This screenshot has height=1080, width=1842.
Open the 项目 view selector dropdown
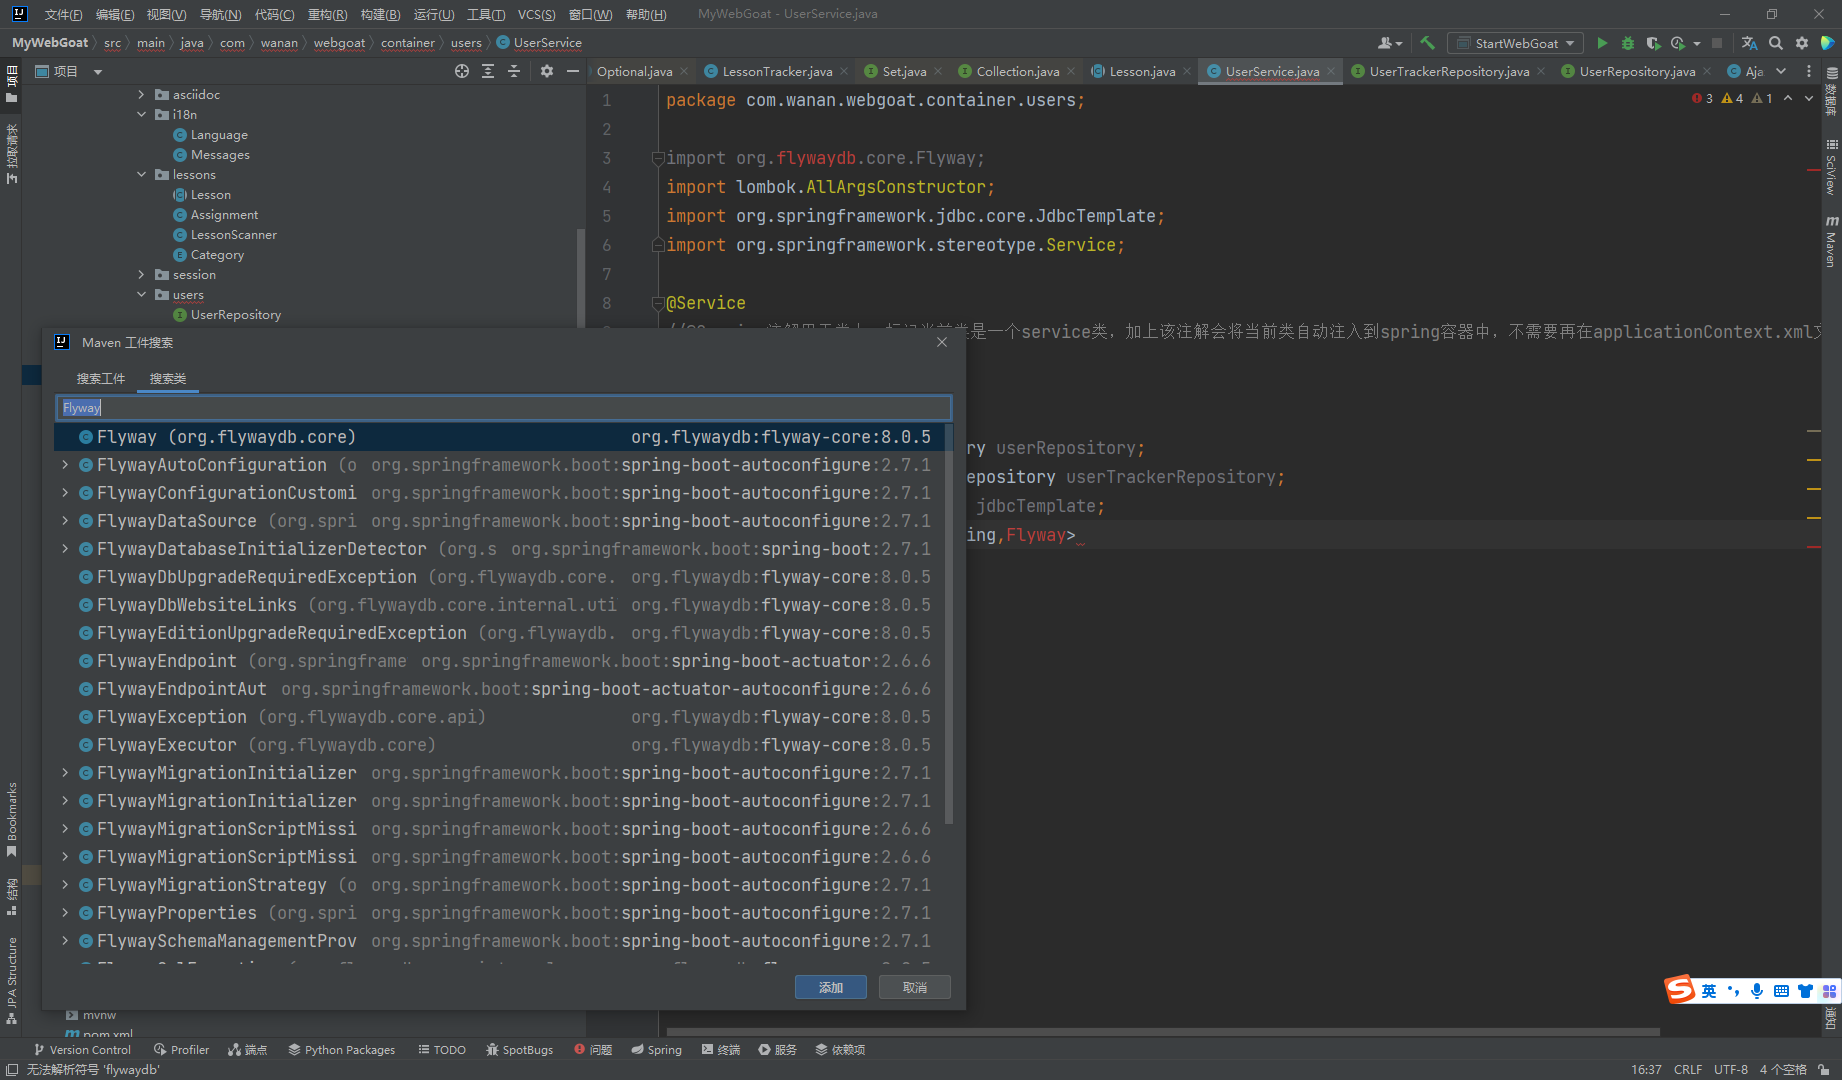98,72
